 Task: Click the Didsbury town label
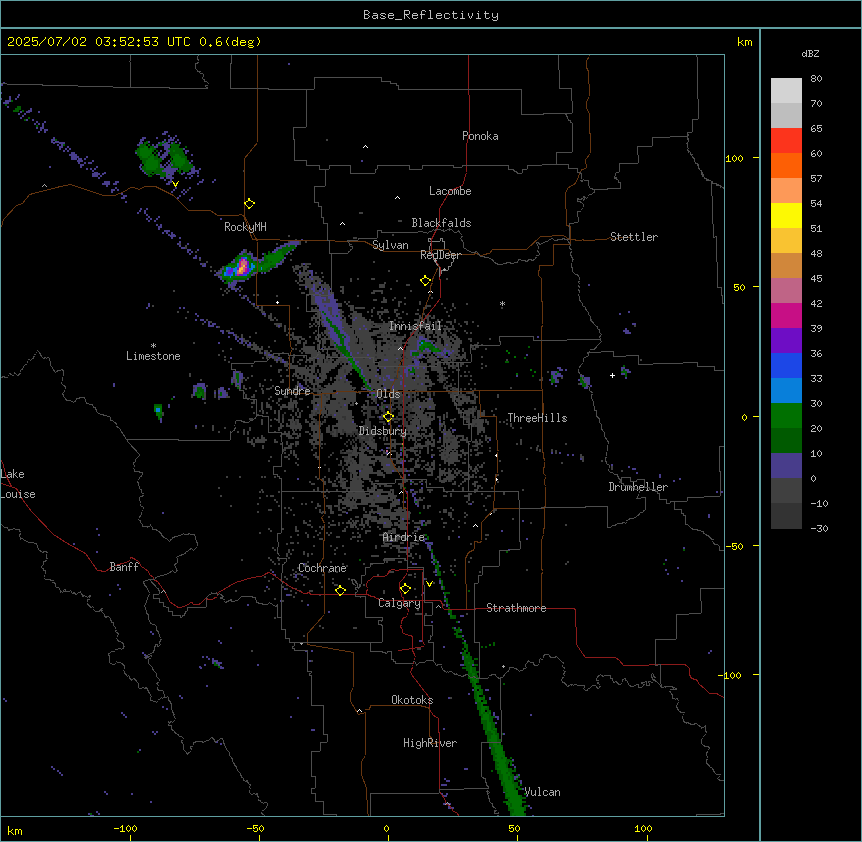(382, 431)
